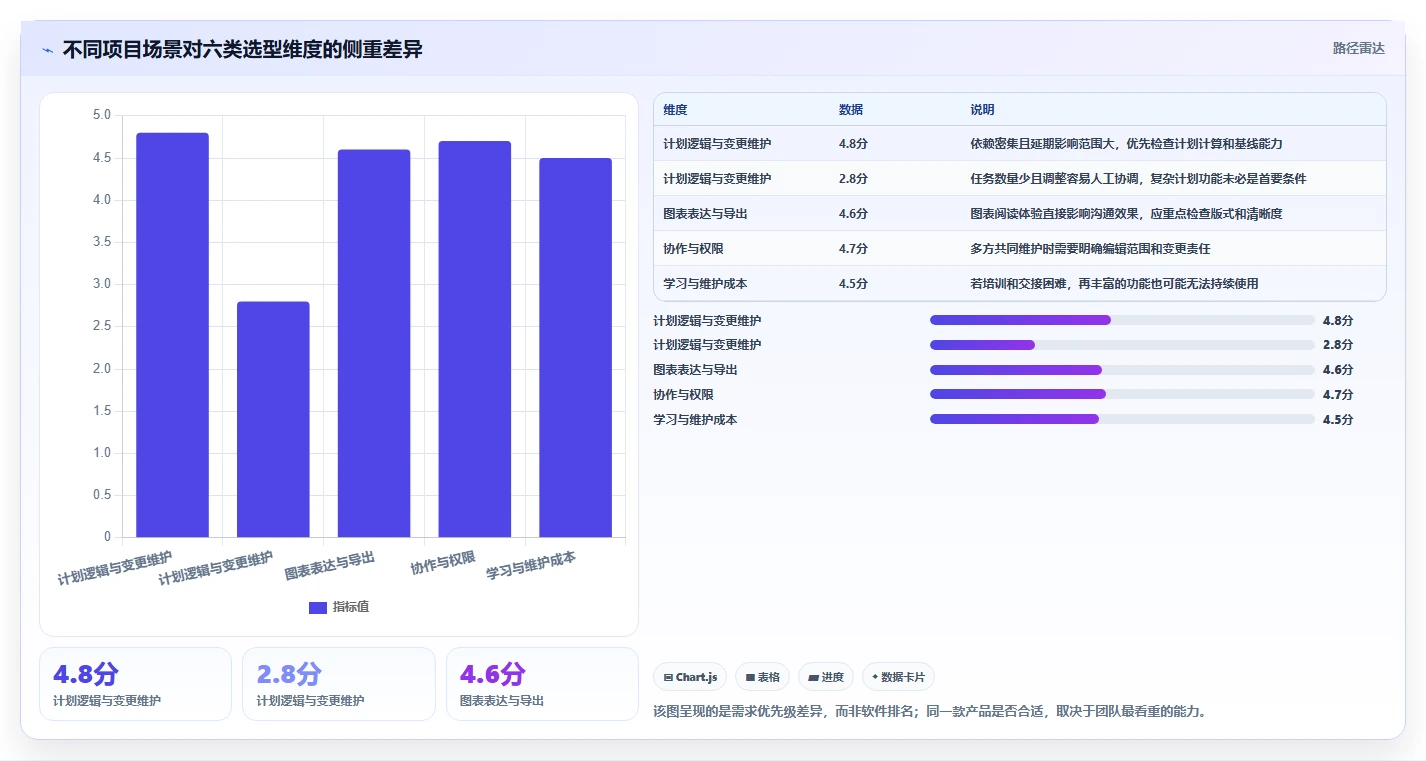Image resolution: width=1426 pixels, height=761 pixels.
Task: Click the 数据 column header
Action: click(x=851, y=110)
